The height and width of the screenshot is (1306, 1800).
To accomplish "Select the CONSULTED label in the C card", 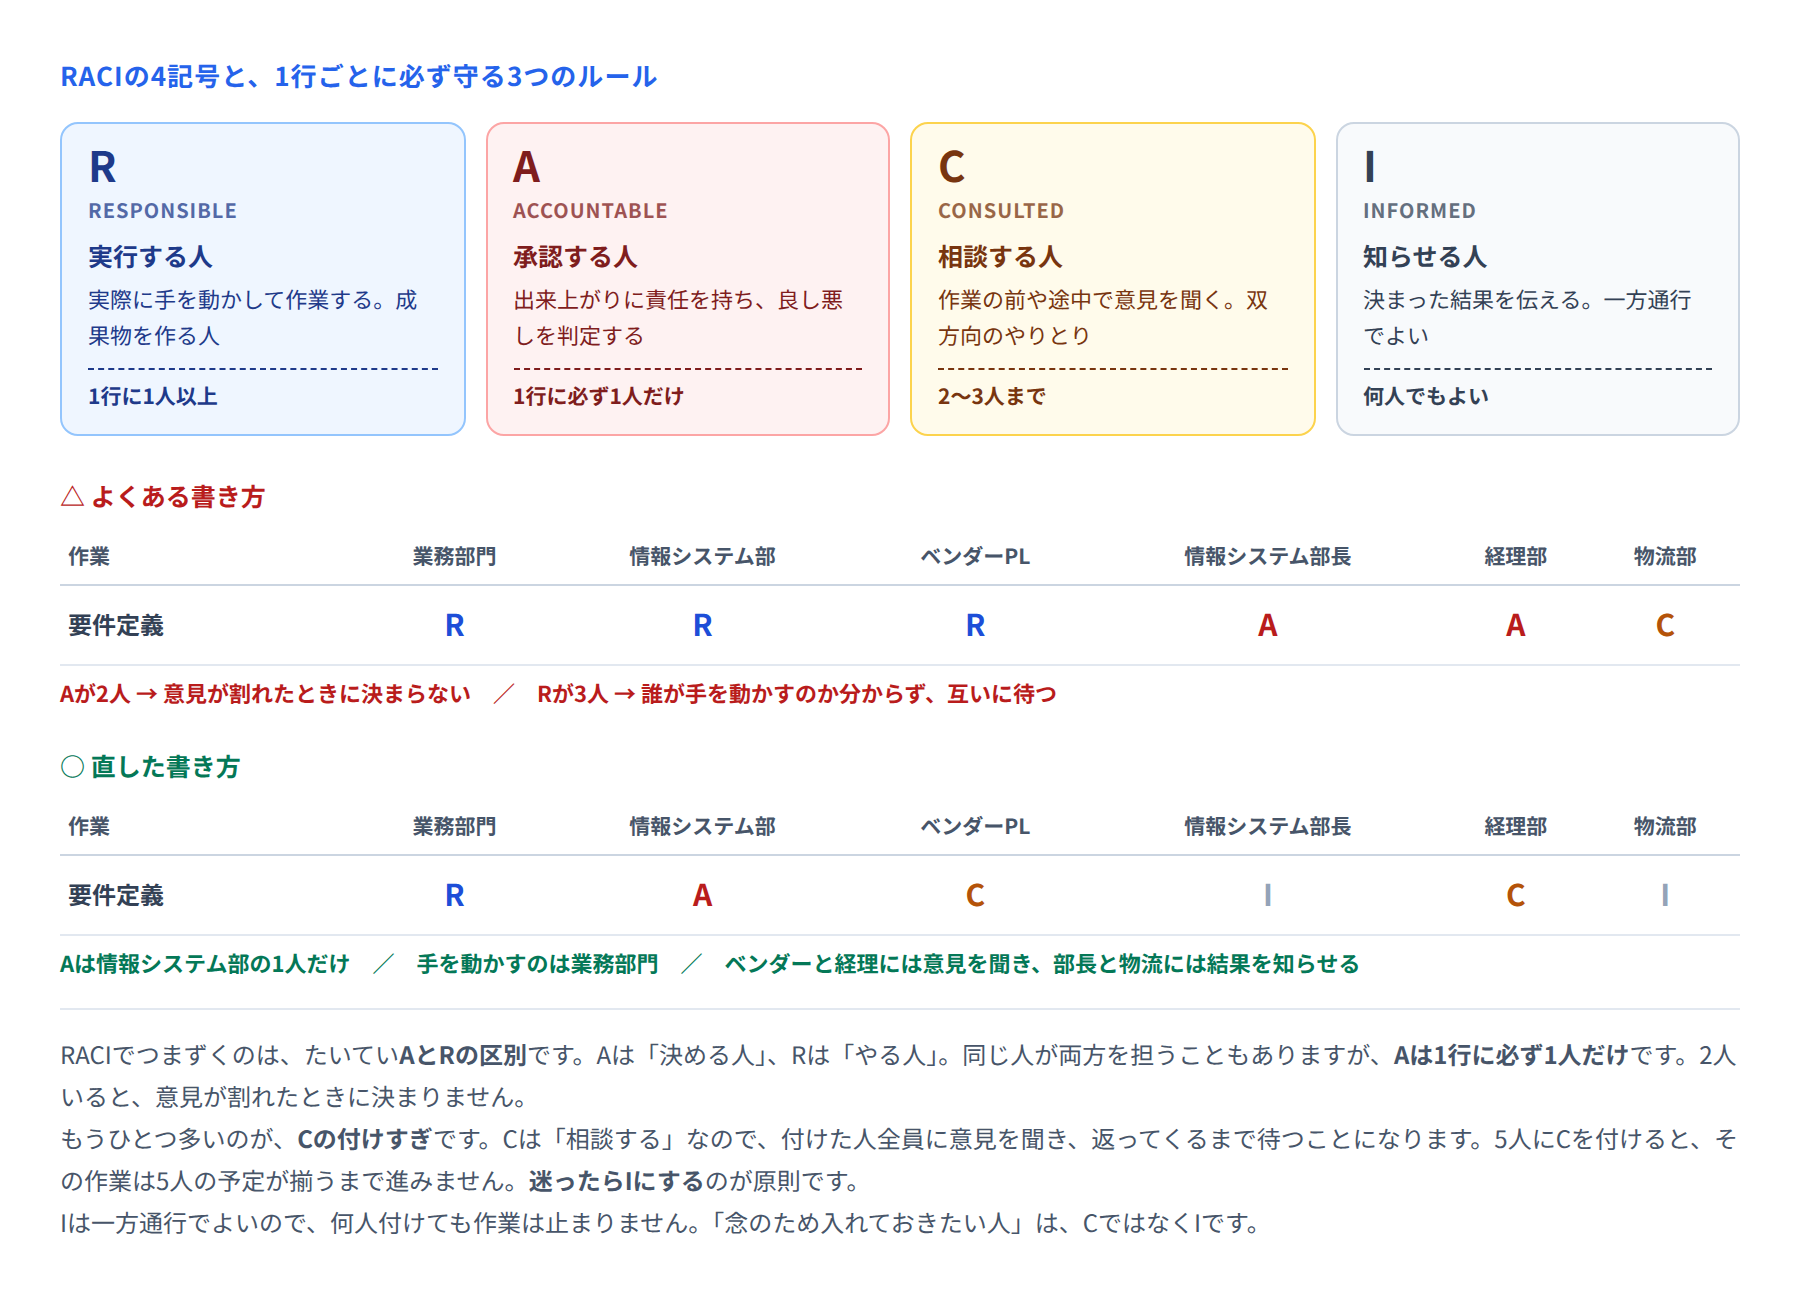I will coord(1001,211).
